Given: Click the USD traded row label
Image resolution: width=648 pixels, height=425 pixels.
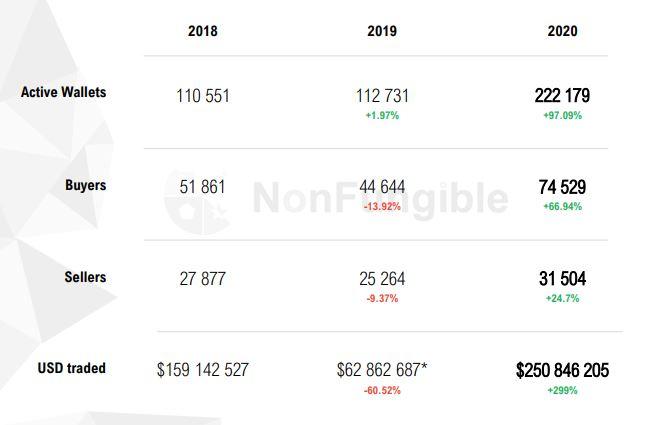Looking at the screenshot, I should coord(71,368).
